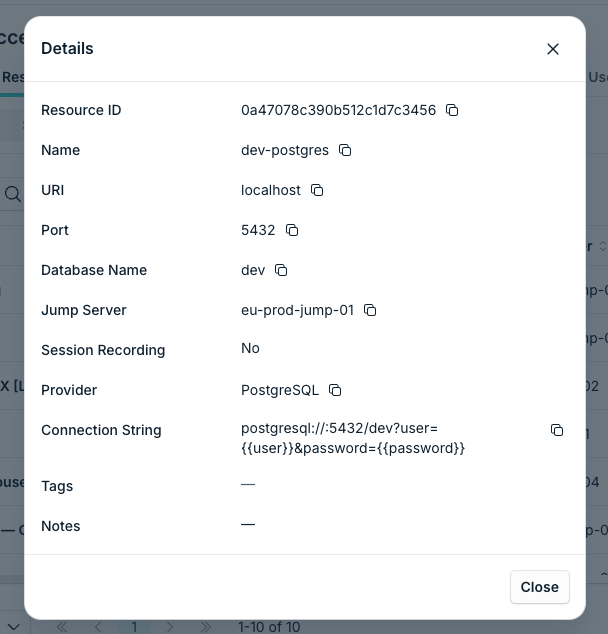Click the Resource ID text 0a47078c390b512c1d7c3456
The height and width of the screenshot is (634, 608).
[338, 110]
